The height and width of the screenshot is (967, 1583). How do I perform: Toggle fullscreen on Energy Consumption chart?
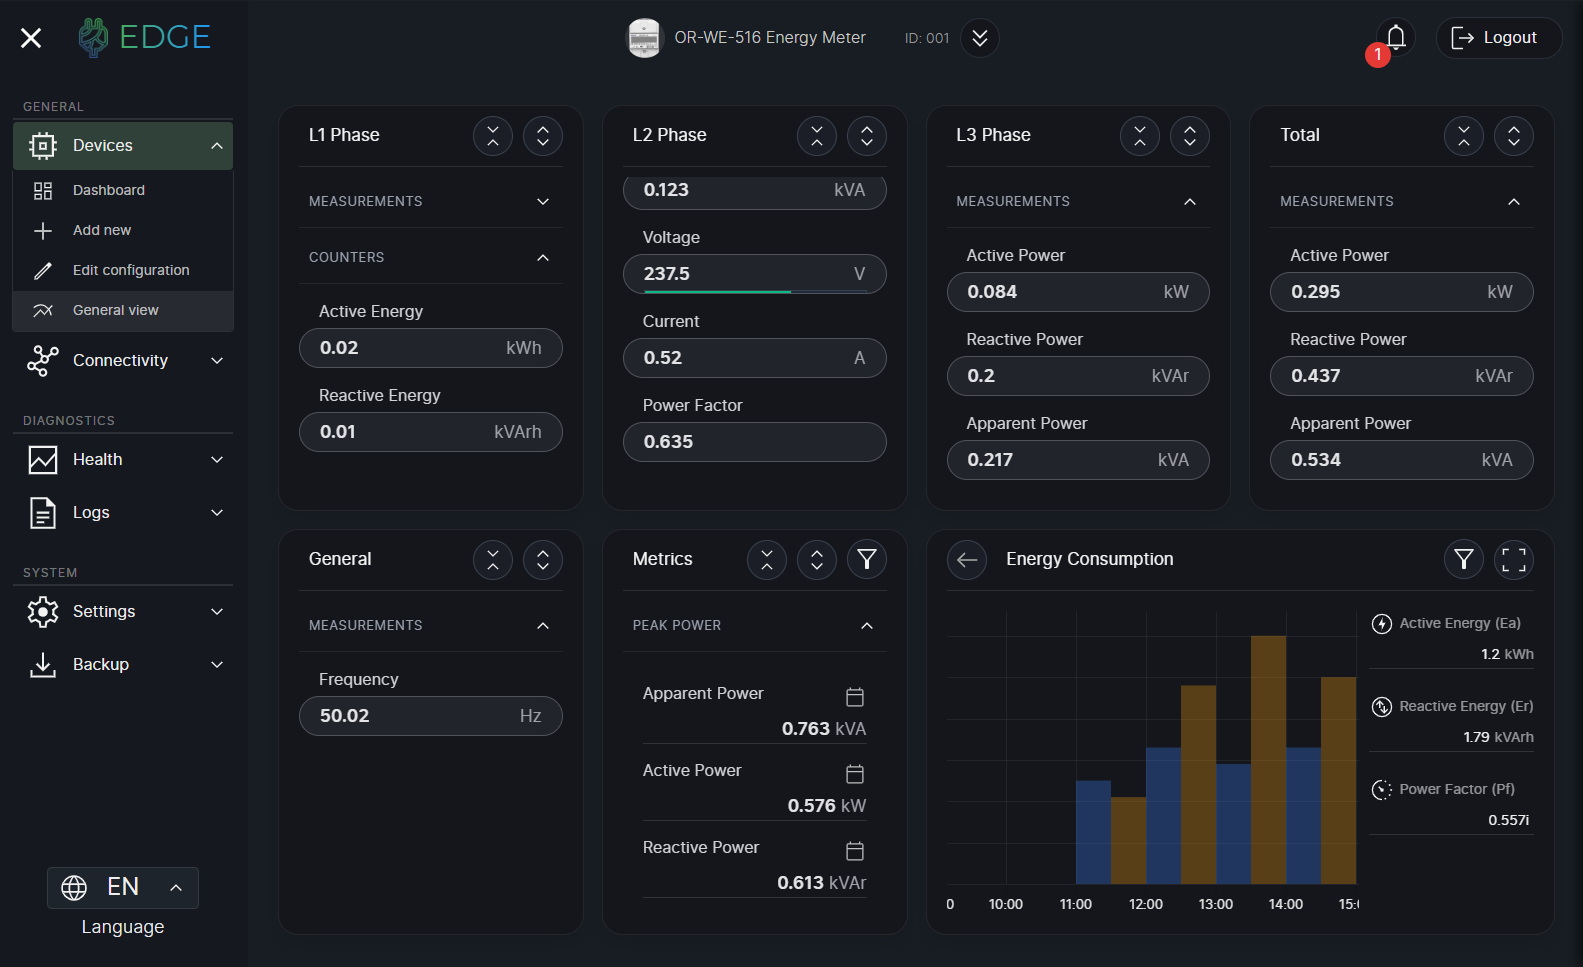tap(1514, 560)
